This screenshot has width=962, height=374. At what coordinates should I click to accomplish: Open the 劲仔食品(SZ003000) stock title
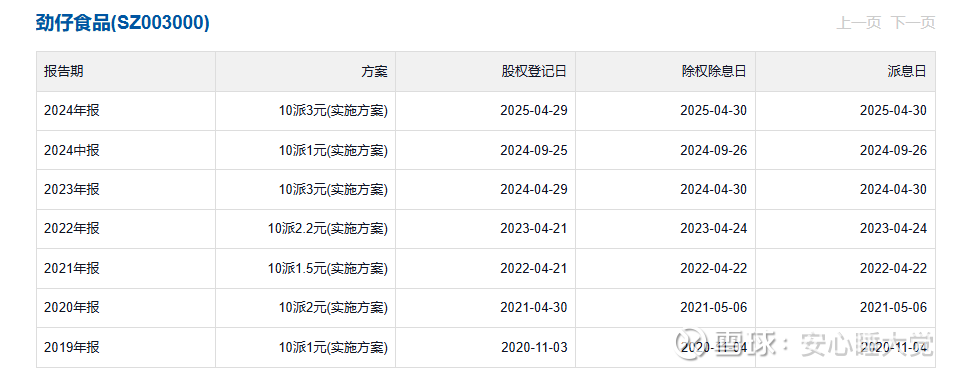pos(123,23)
